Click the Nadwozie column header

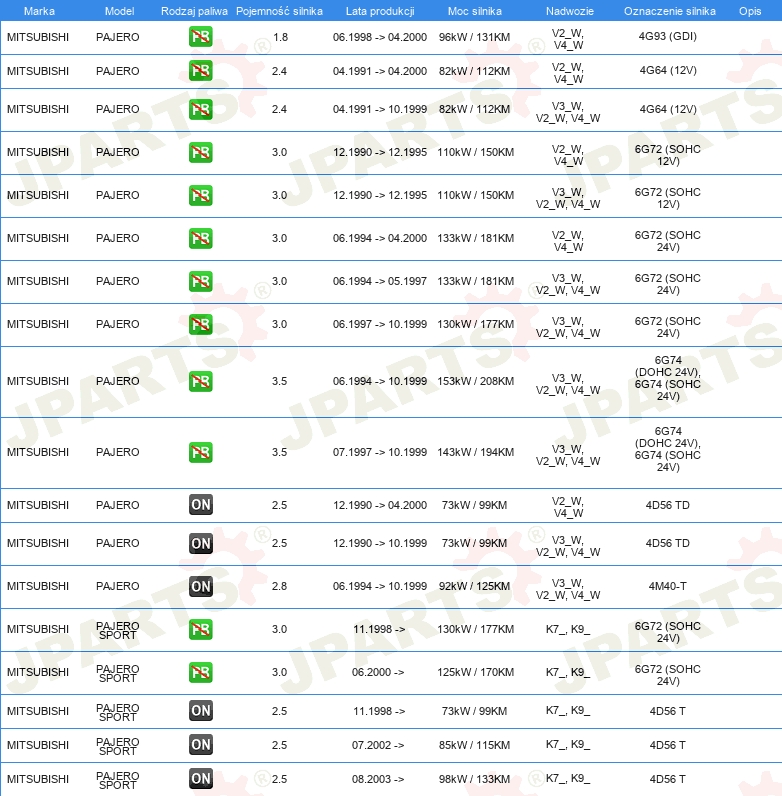point(569,11)
